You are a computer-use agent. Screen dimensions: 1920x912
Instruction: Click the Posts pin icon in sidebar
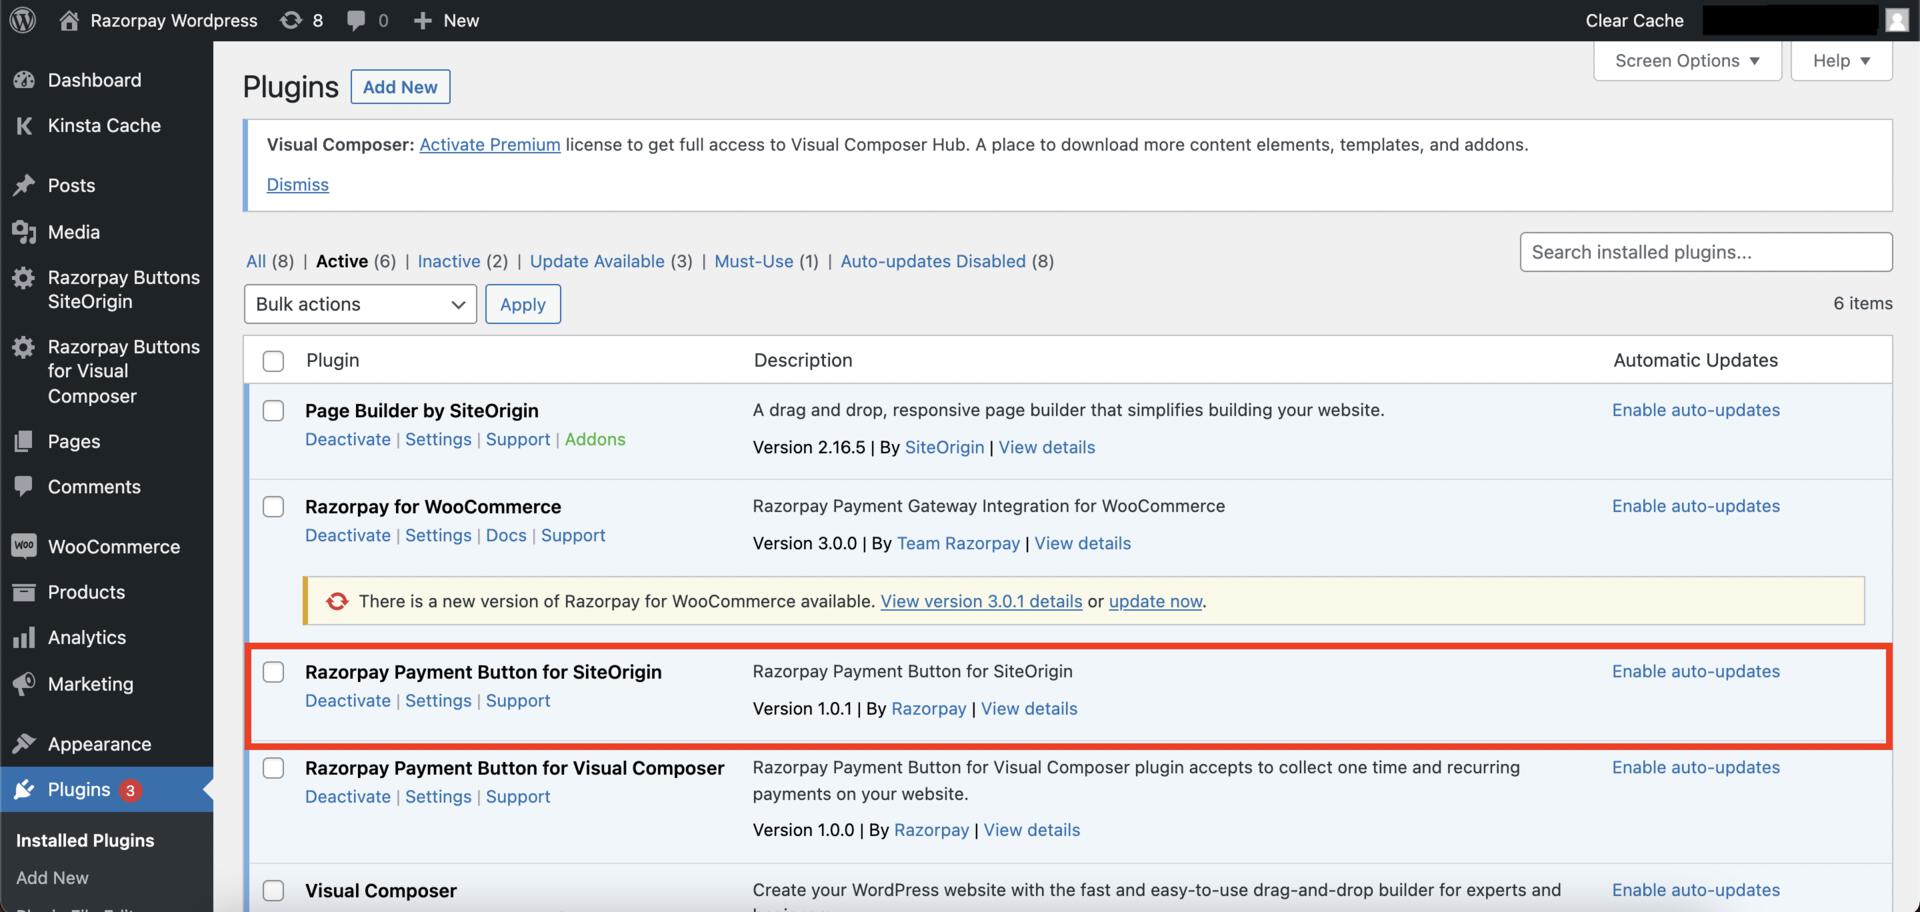tap(24, 186)
